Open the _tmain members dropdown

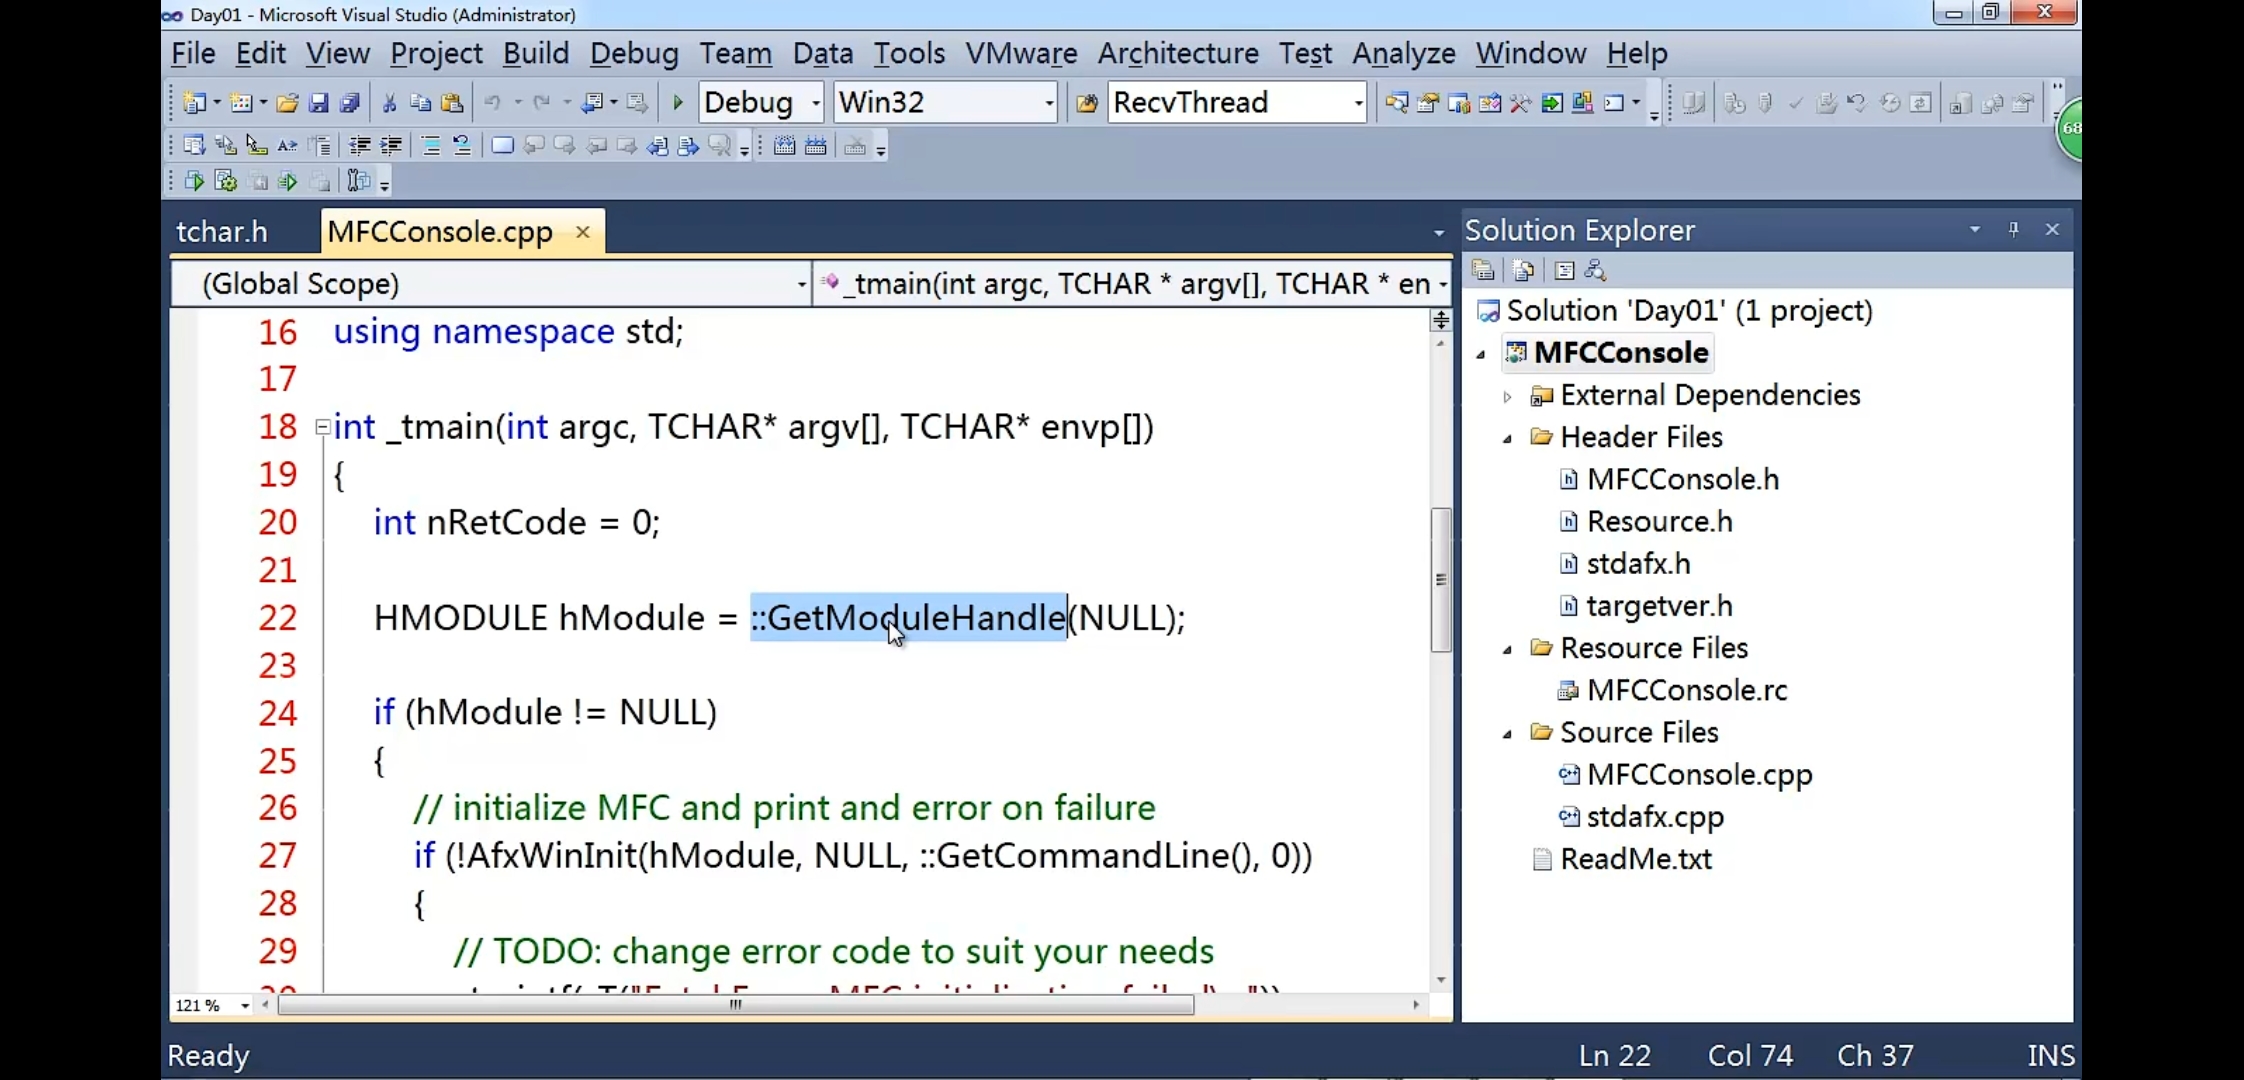coord(1442,285)
